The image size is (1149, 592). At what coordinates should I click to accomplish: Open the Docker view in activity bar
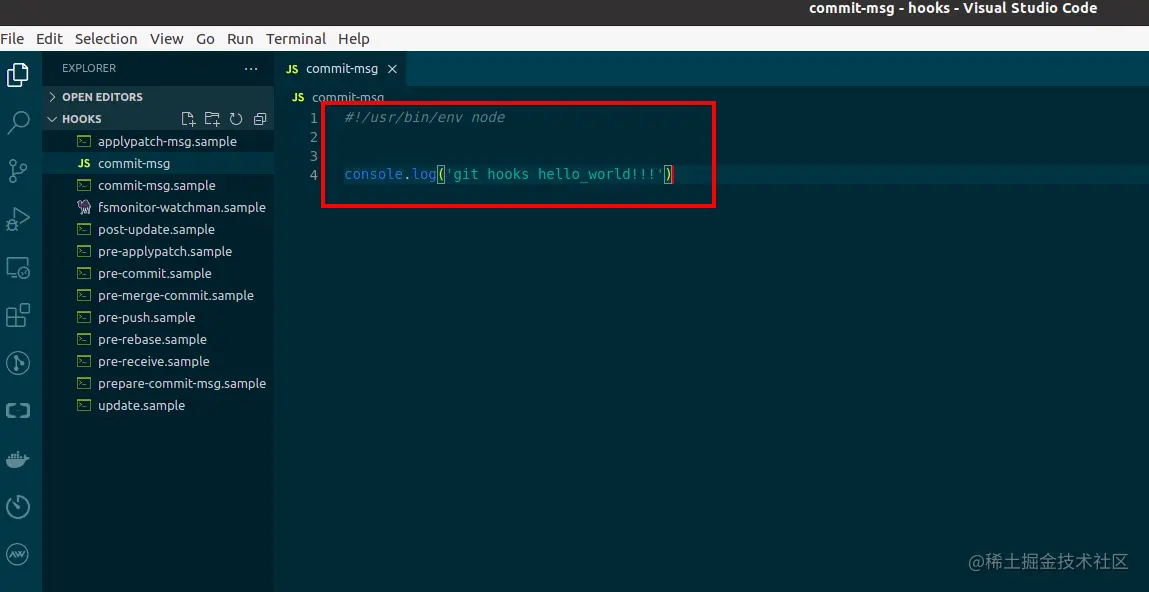(x=18, y=459)
